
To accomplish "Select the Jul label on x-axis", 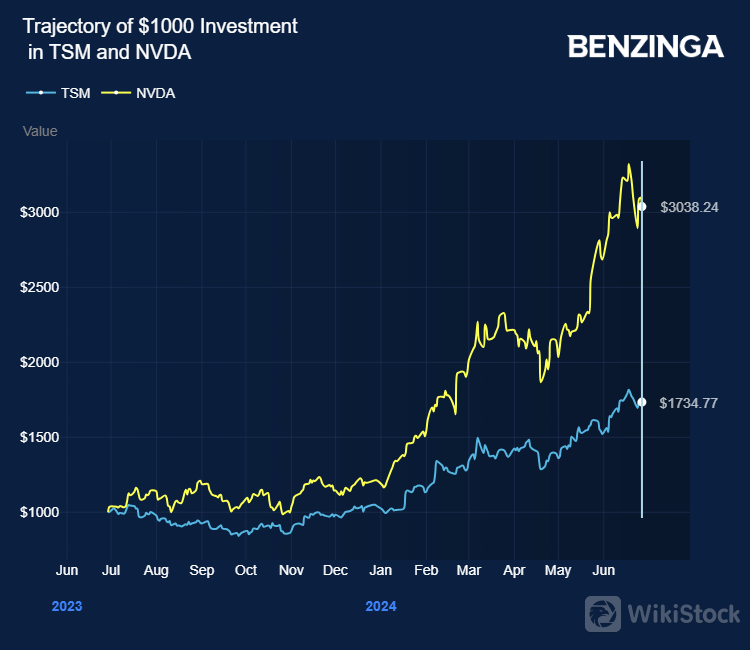I will tap(112, 570).
